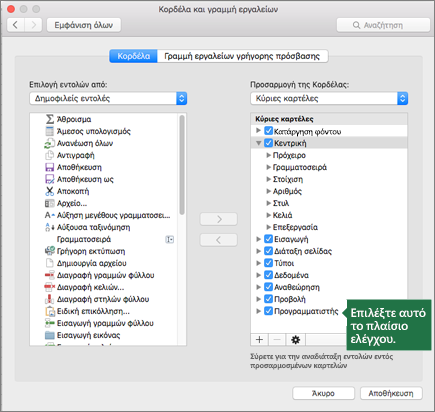Click the add command right arrow button
The width and height of the screenshot is (435, 412).
[219, 219]
